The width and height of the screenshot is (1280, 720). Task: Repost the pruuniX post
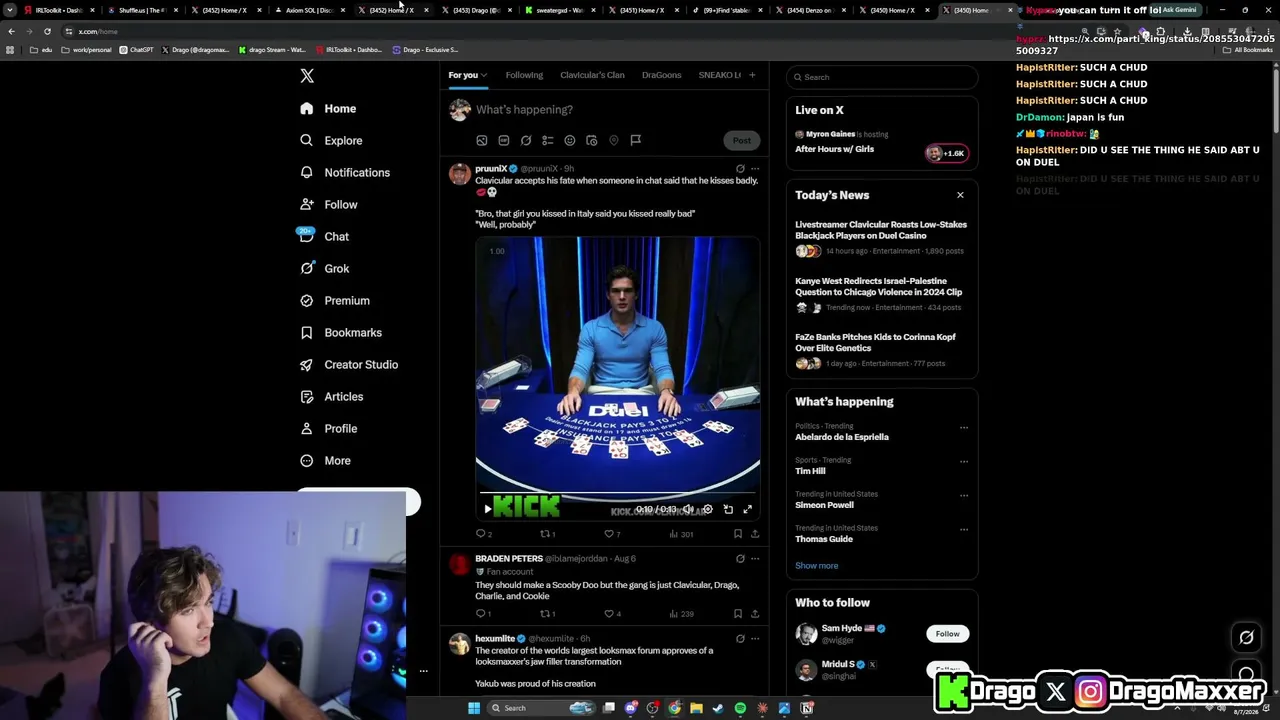(548, 534)
